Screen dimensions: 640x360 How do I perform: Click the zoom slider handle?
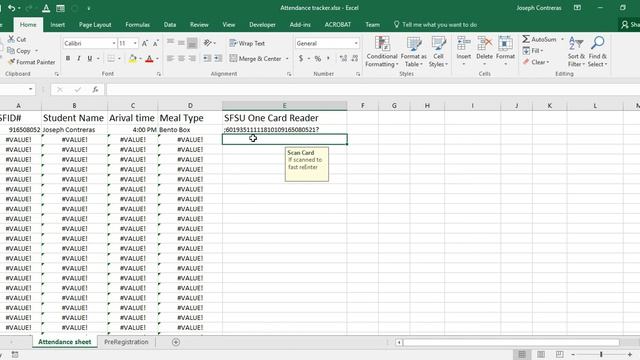coord(601,354)
